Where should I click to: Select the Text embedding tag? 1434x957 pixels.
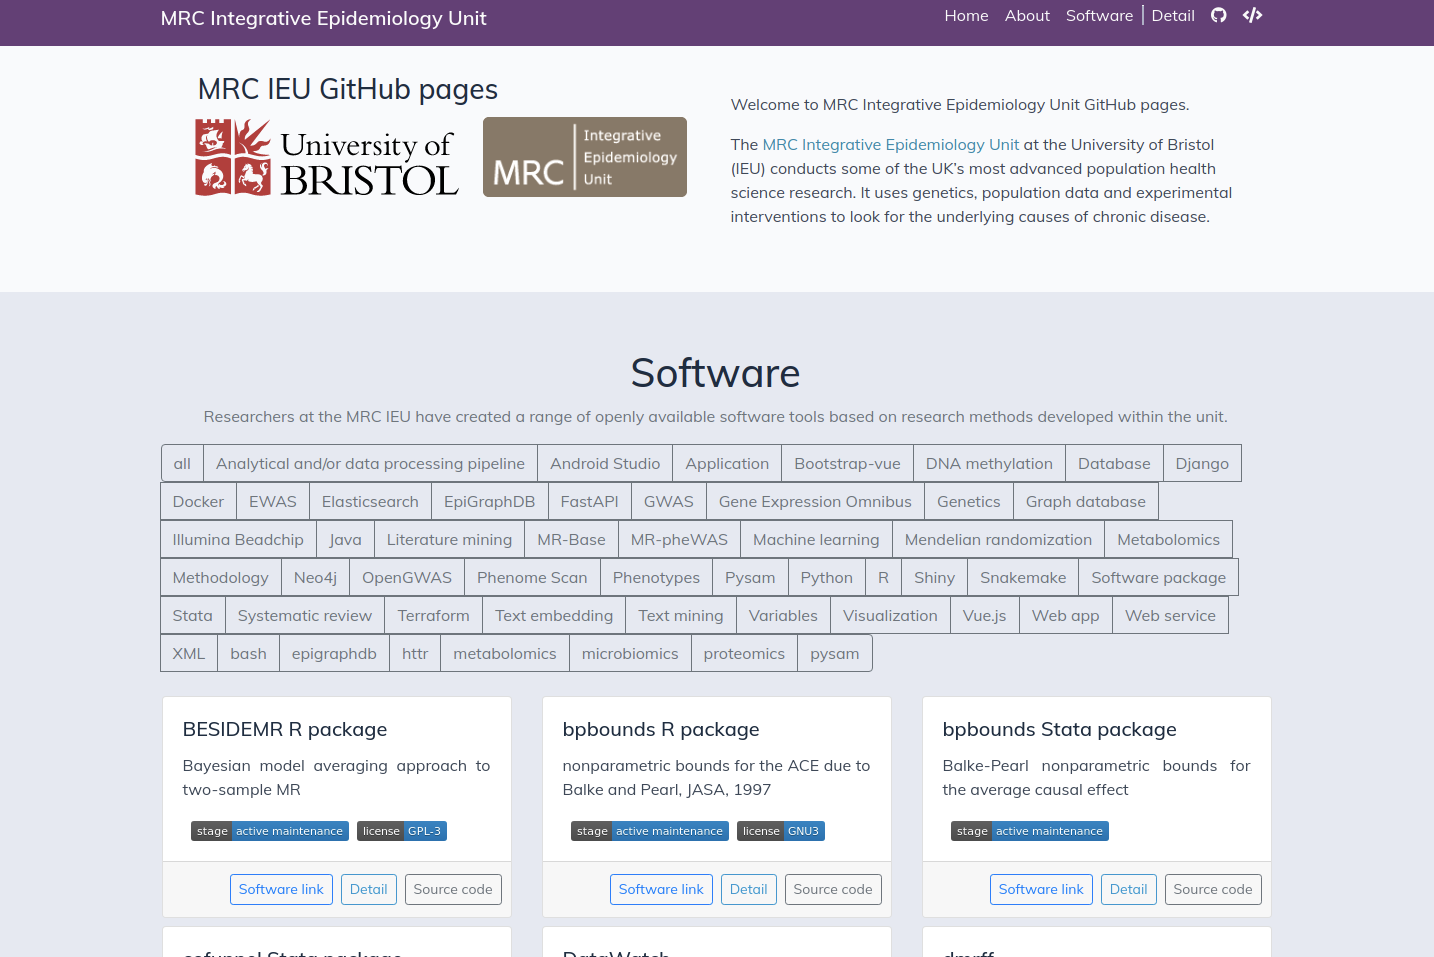point(554,615)
